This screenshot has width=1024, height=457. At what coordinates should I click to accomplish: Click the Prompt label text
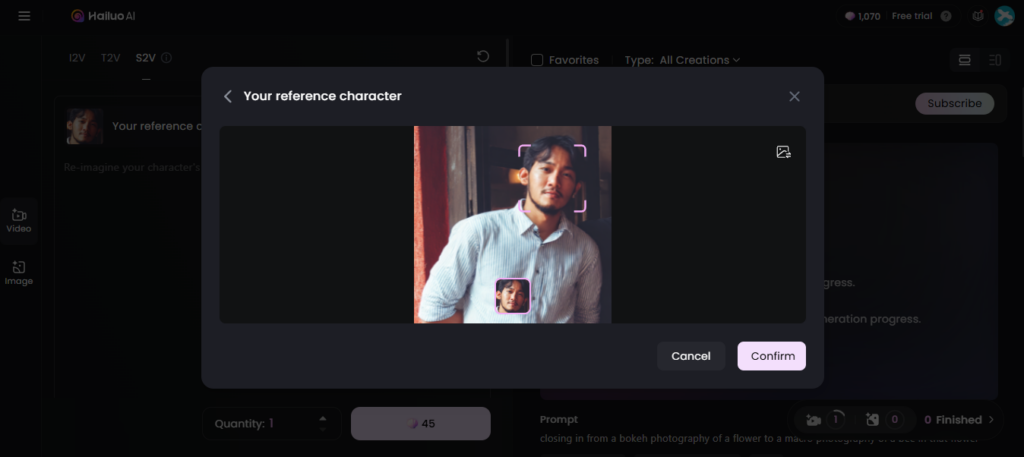[x=559, y=419]
